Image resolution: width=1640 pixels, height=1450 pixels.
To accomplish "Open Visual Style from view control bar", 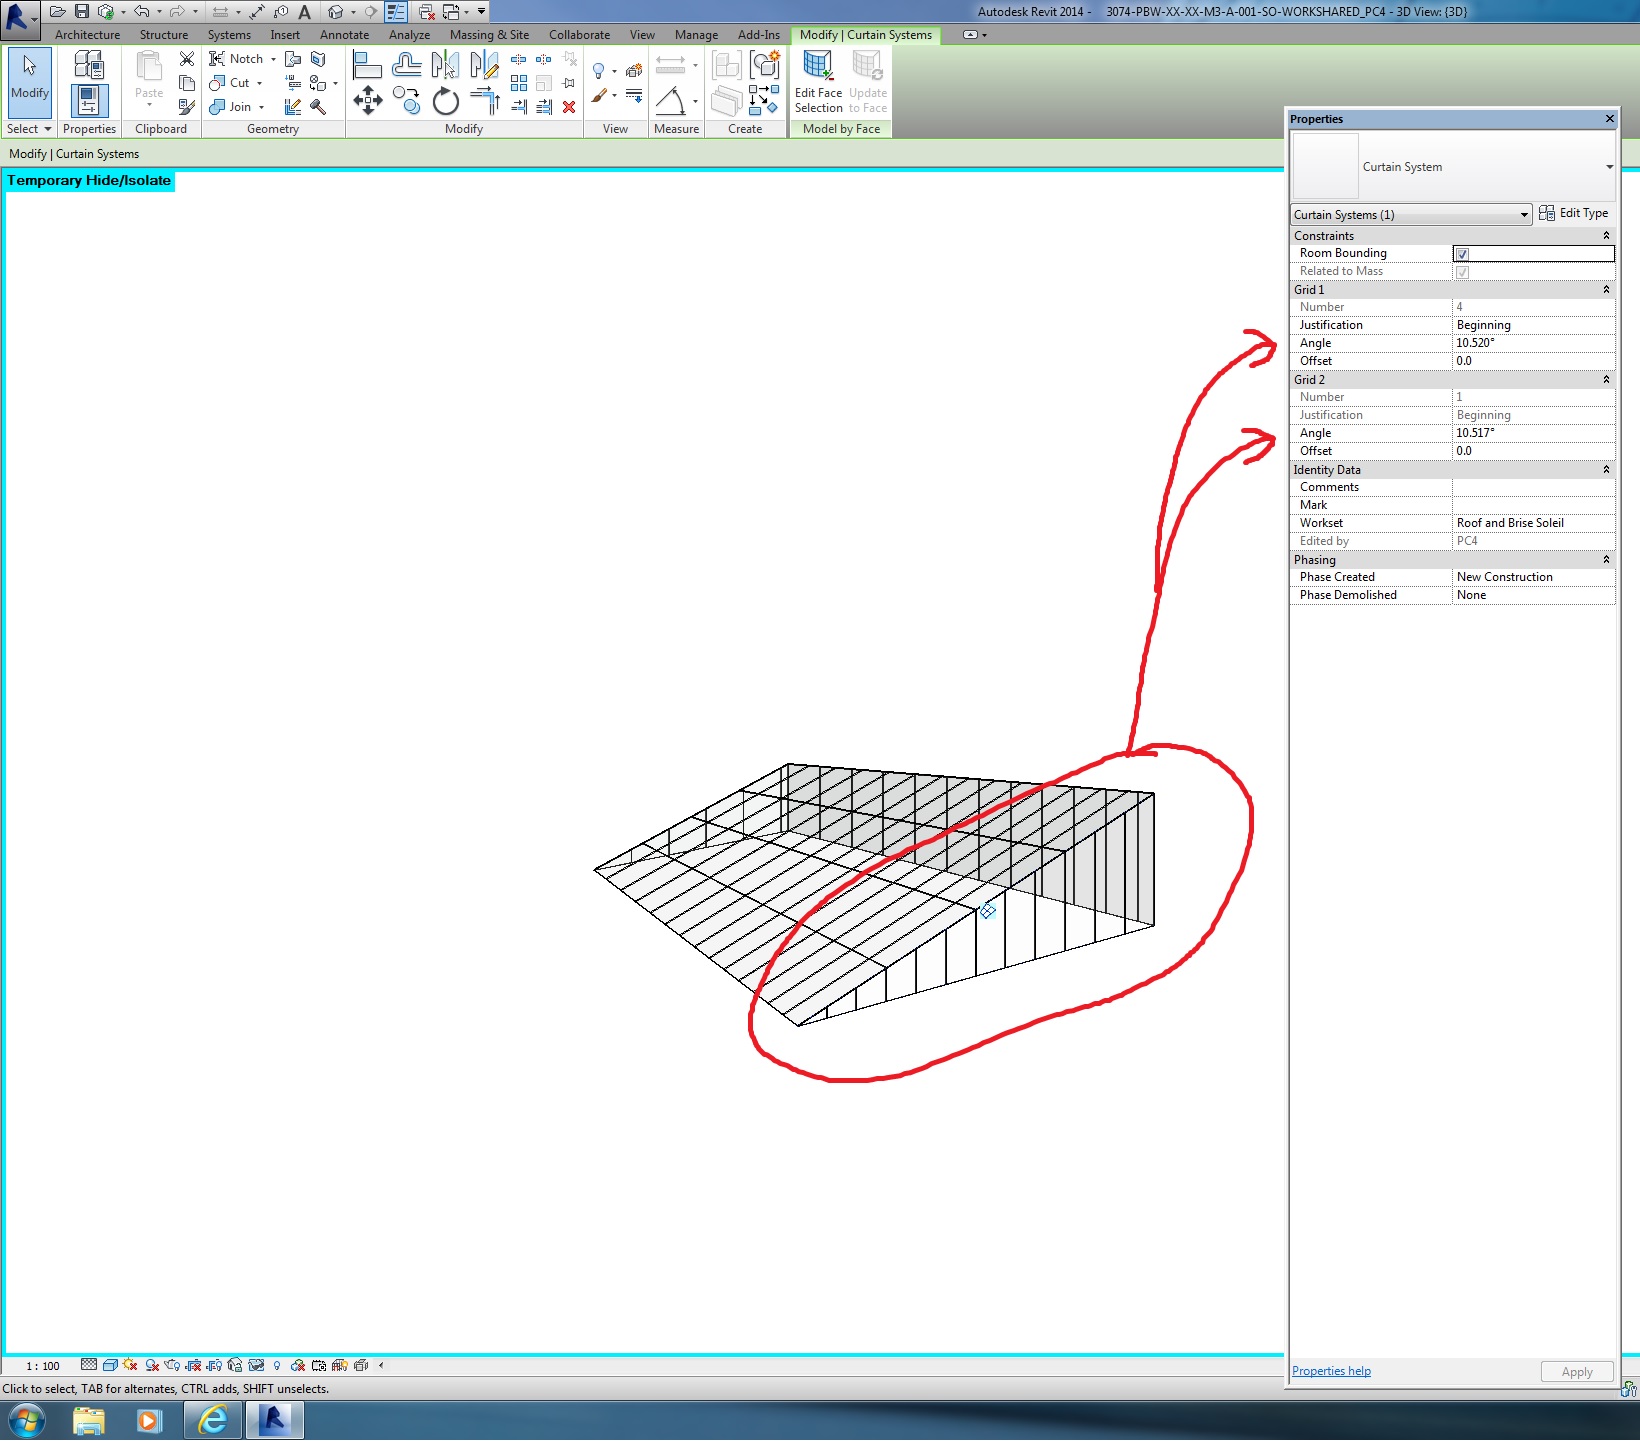I will 110,1365.
